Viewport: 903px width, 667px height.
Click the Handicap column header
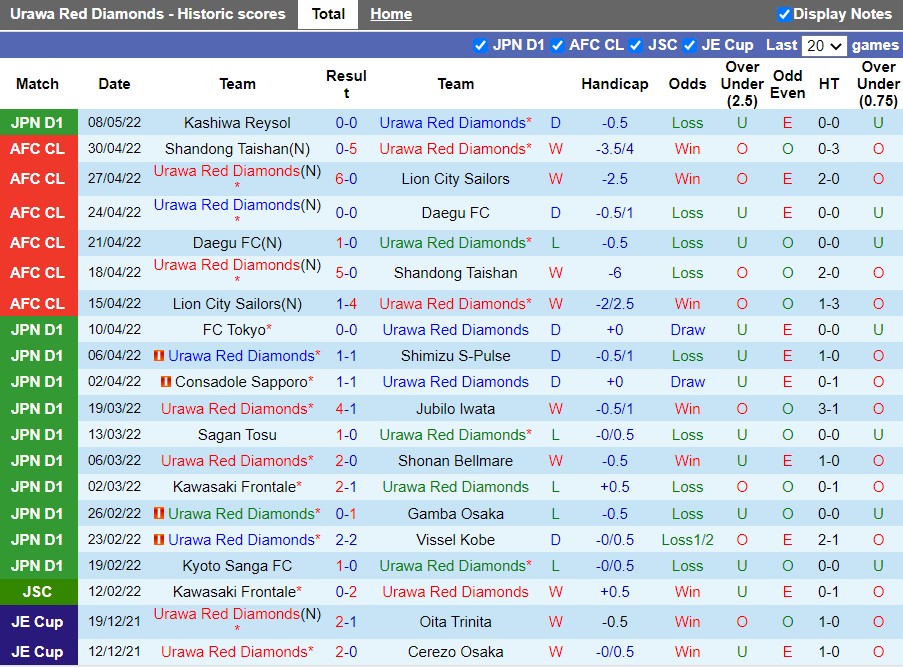615,84
